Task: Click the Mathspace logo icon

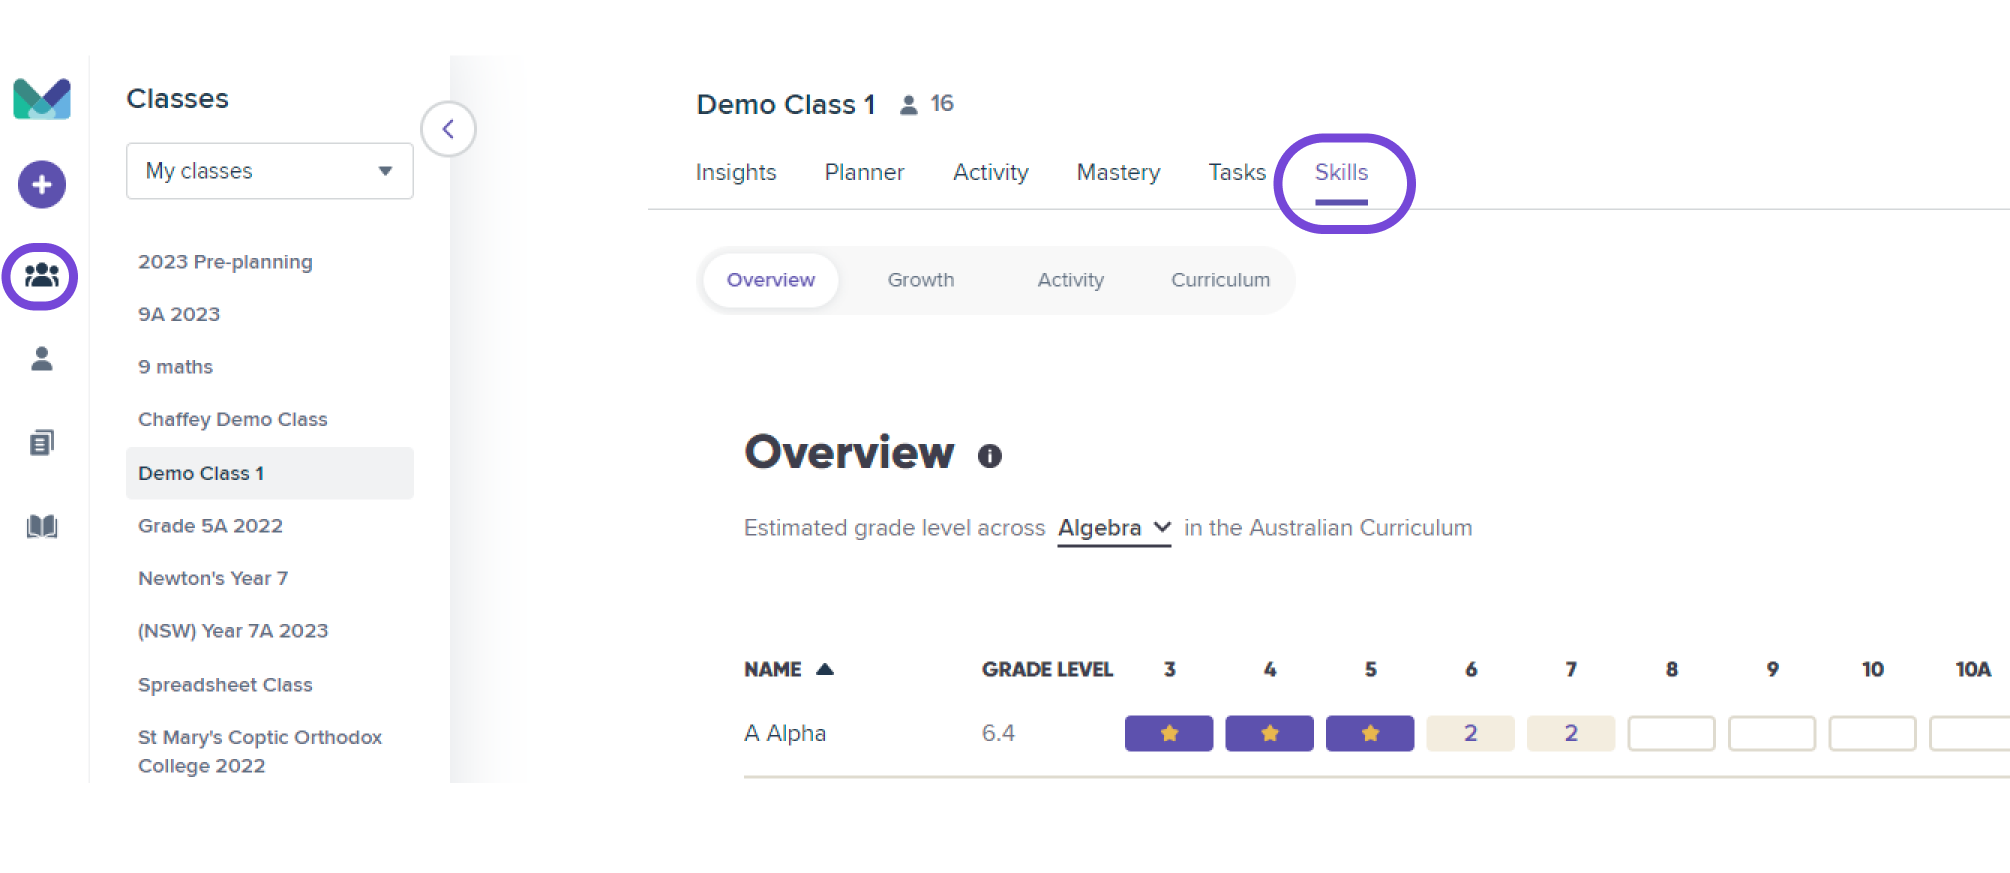Action: [x=42, y=98]
